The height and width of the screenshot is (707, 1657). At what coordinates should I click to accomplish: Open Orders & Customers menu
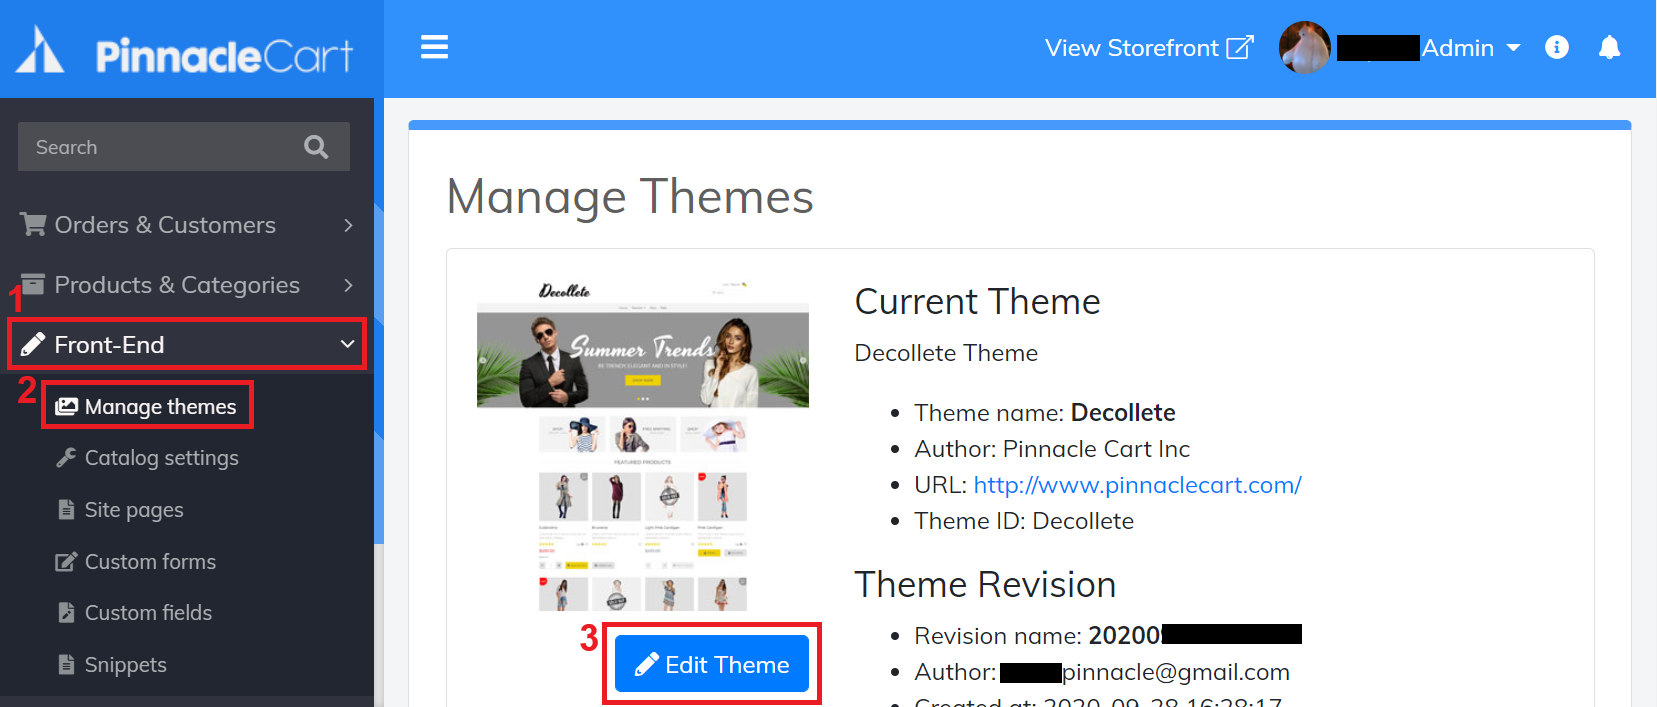(x=187, y=225)
